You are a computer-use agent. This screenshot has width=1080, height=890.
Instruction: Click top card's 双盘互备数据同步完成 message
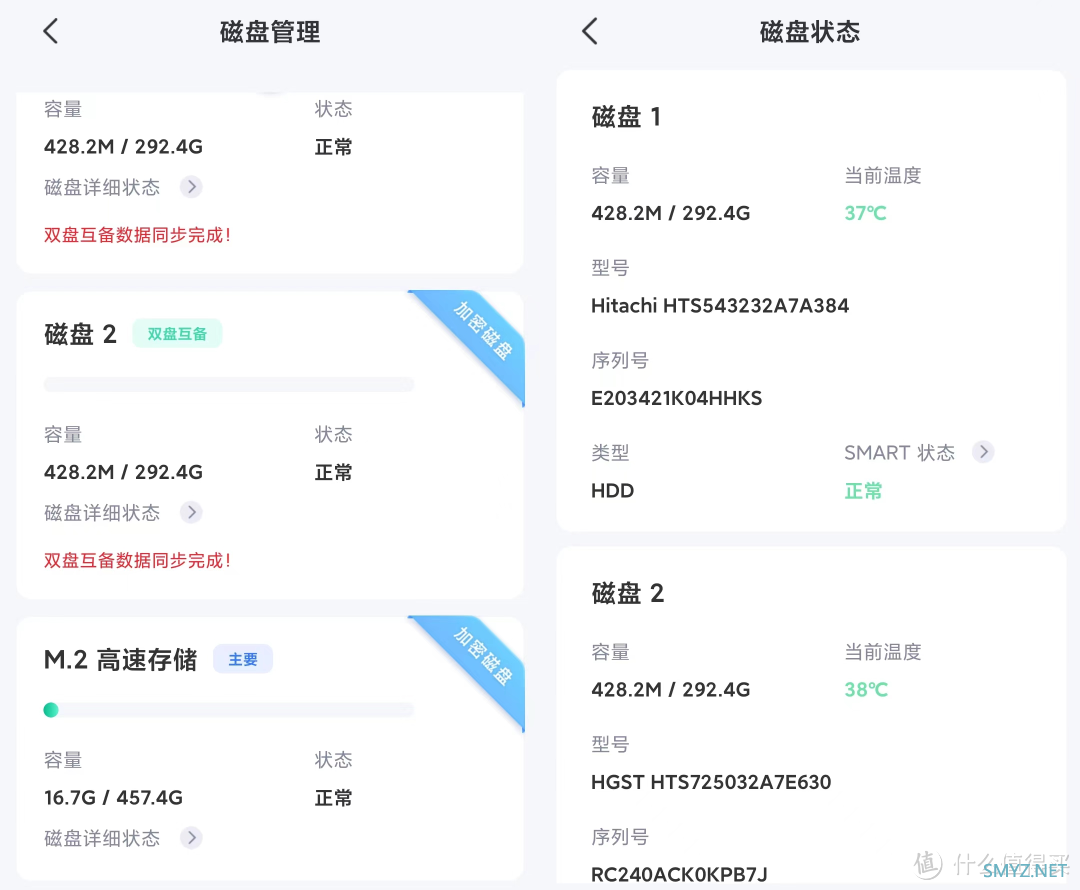click(x=137, y=235)
